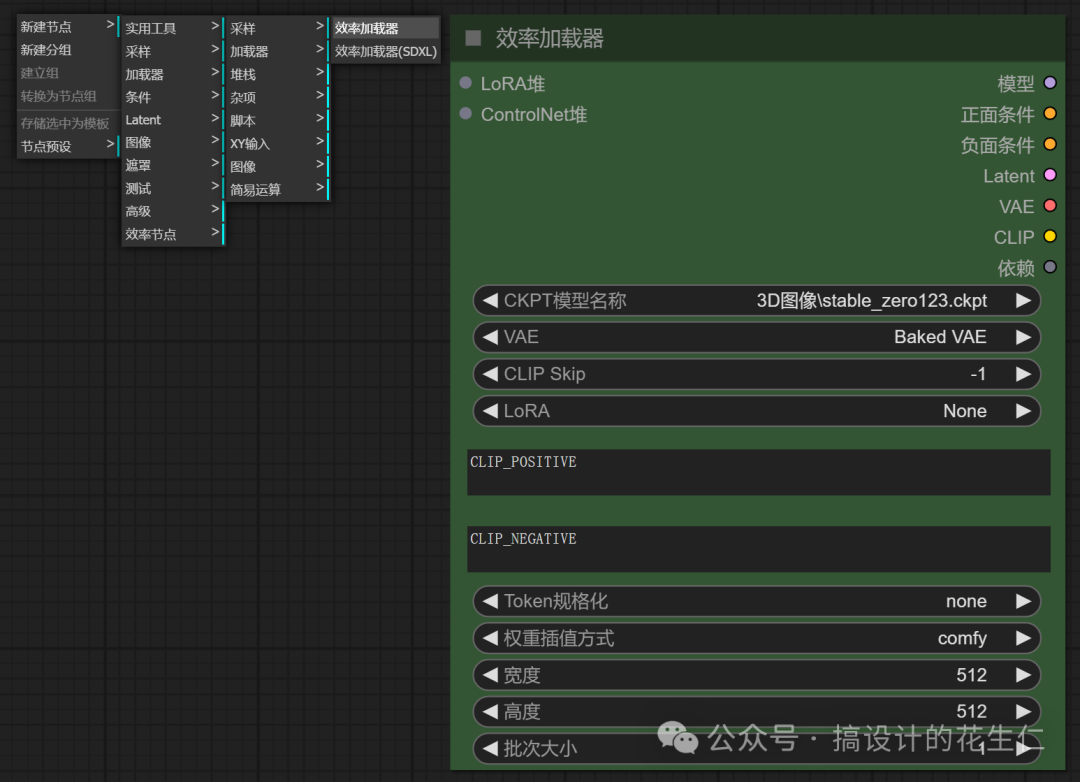Select 效率加载器 menu entry
This screenshot has height=782, width=1080.
(386, 28)
